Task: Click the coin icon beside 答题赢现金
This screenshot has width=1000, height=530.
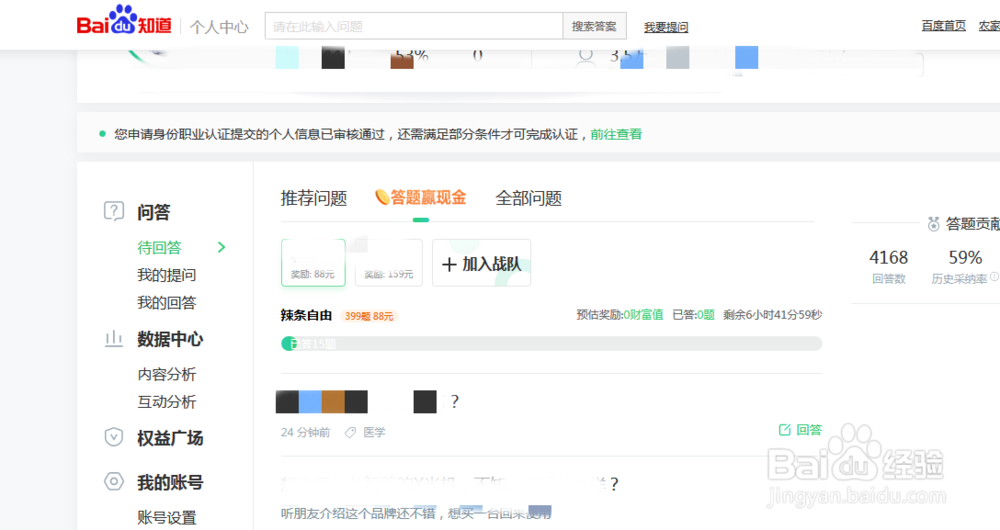Action: [382, 197]
